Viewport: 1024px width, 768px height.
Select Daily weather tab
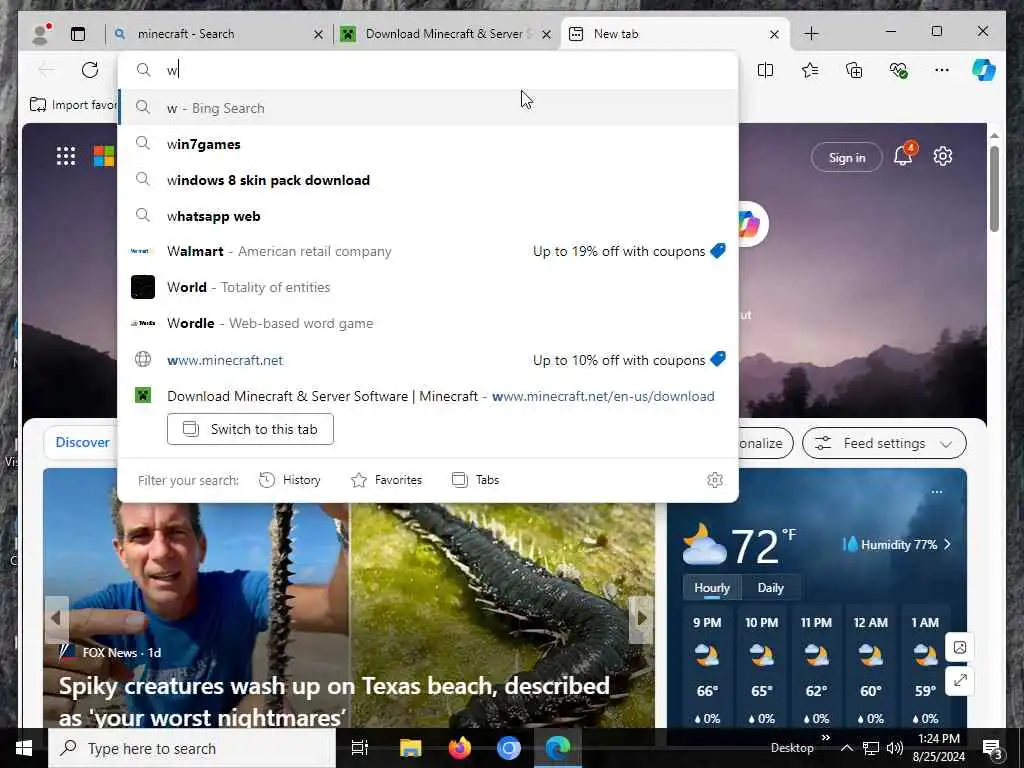point(771,588)
